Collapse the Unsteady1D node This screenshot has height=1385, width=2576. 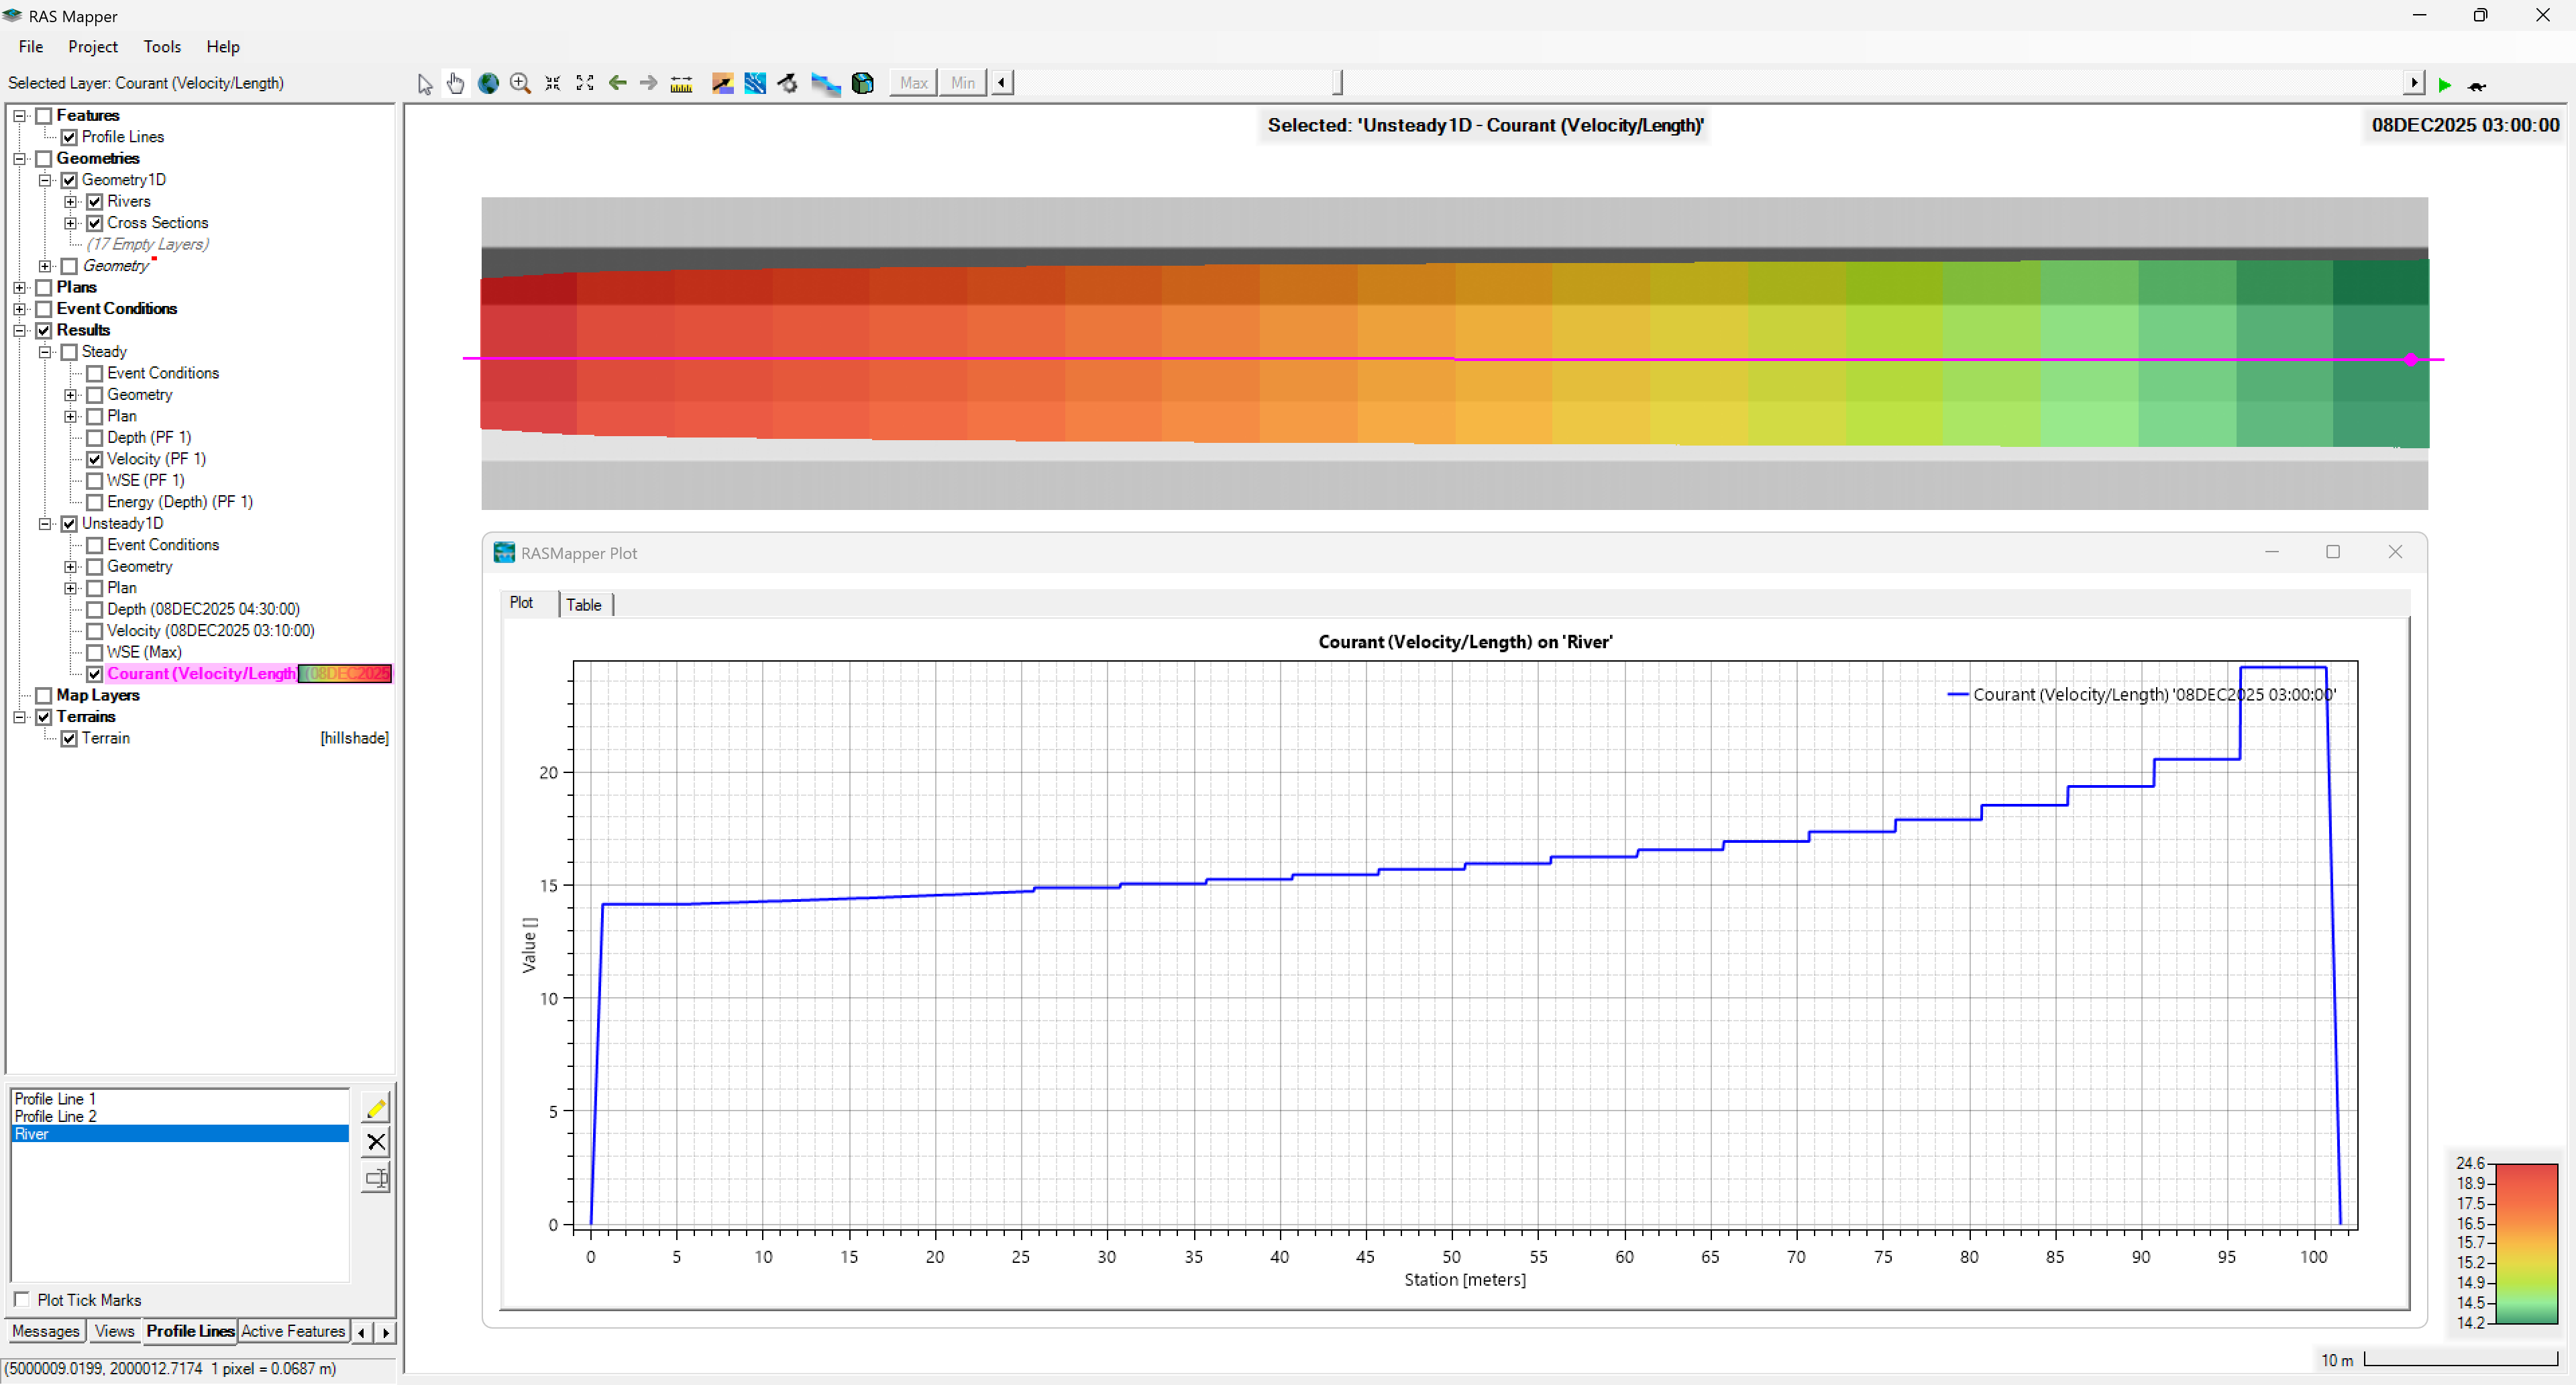(45, 524)
